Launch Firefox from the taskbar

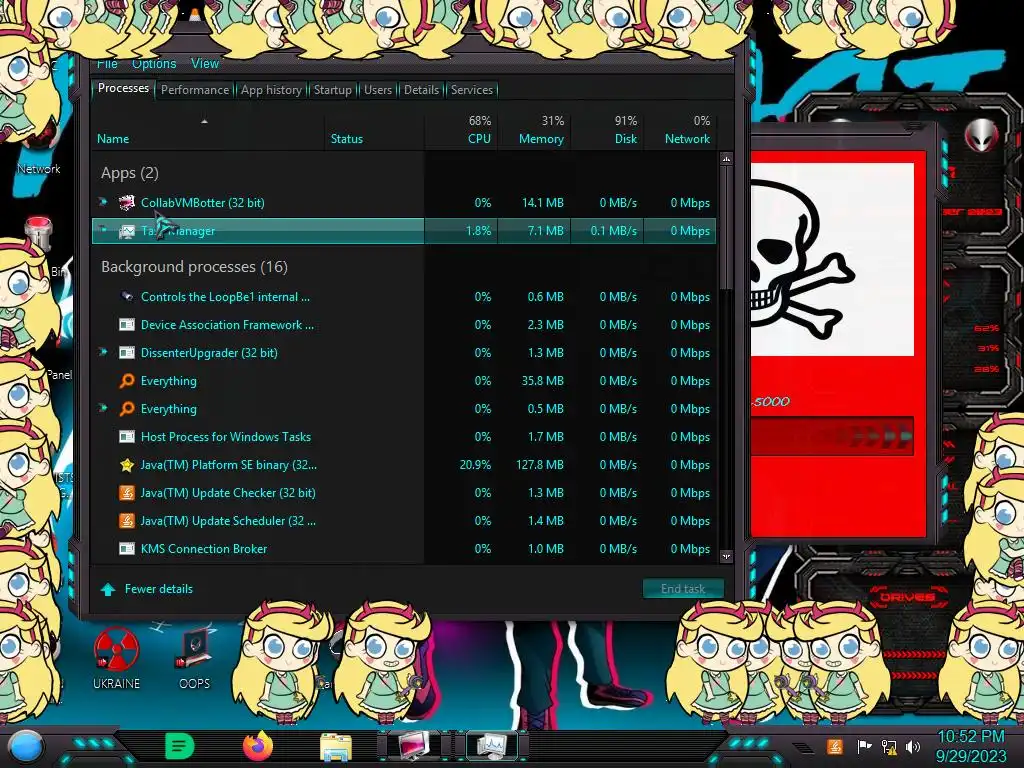pos(258,746)
